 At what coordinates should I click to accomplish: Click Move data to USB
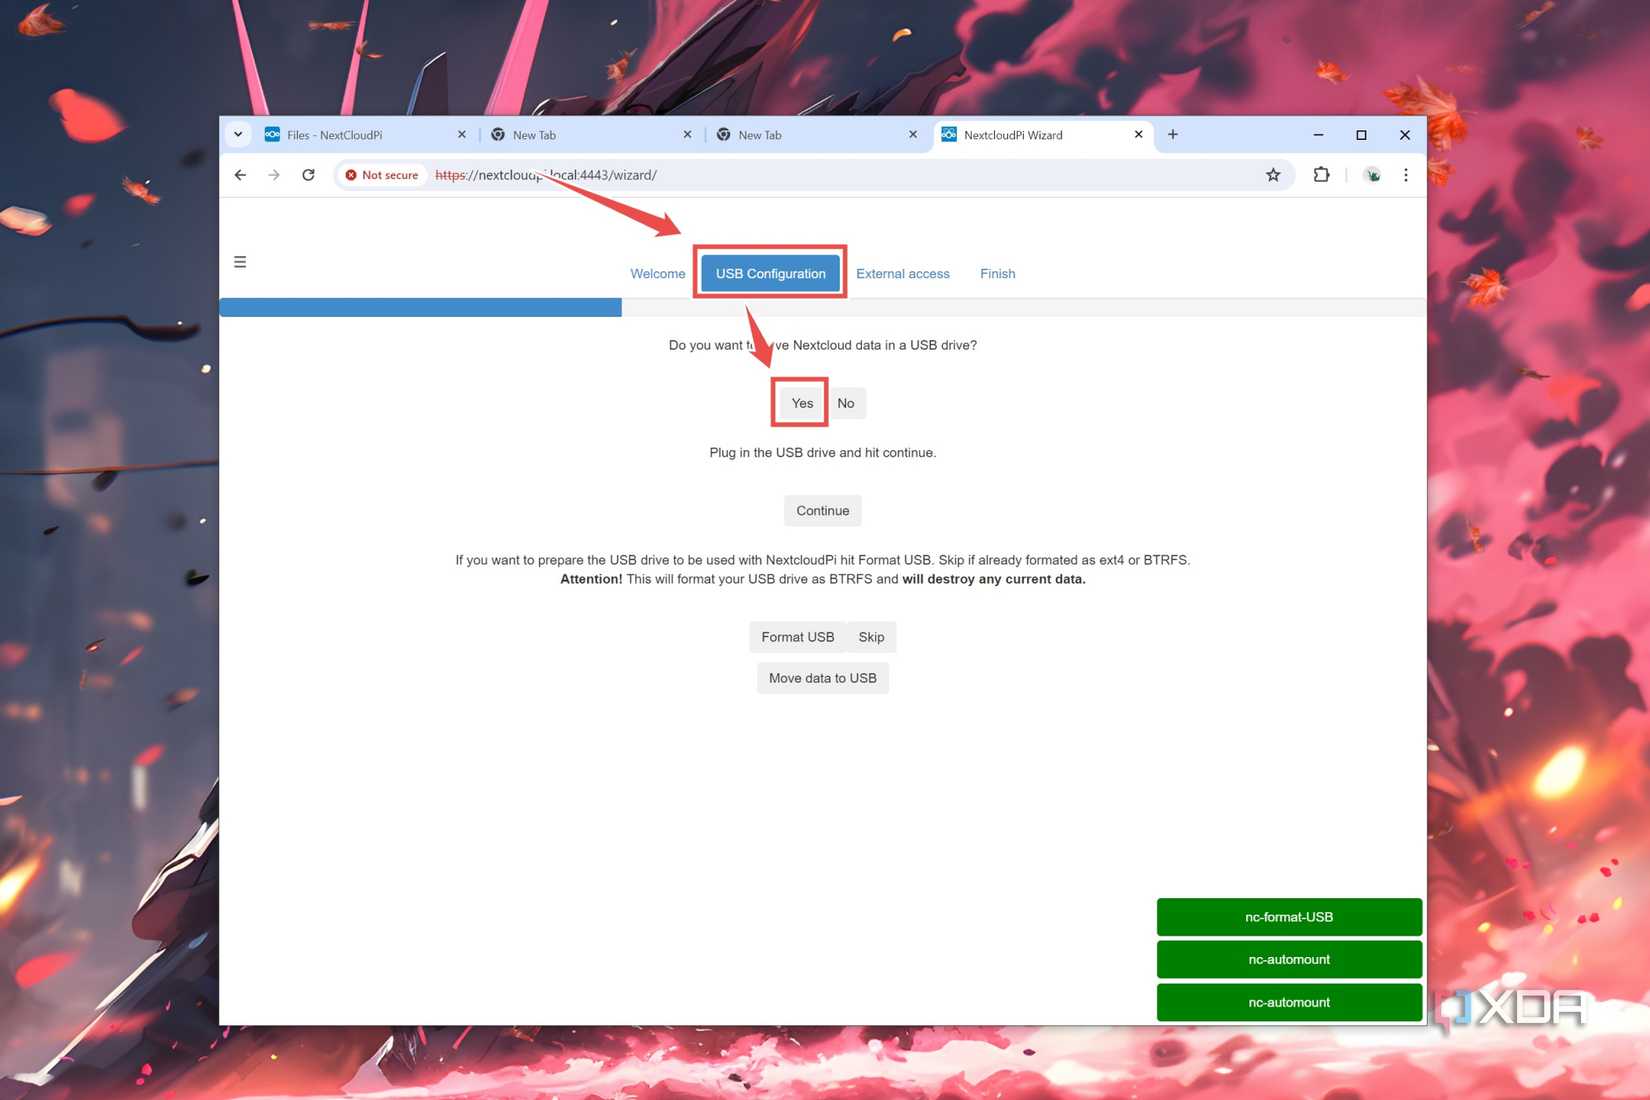pyautogui.click(x=822, y=678)
